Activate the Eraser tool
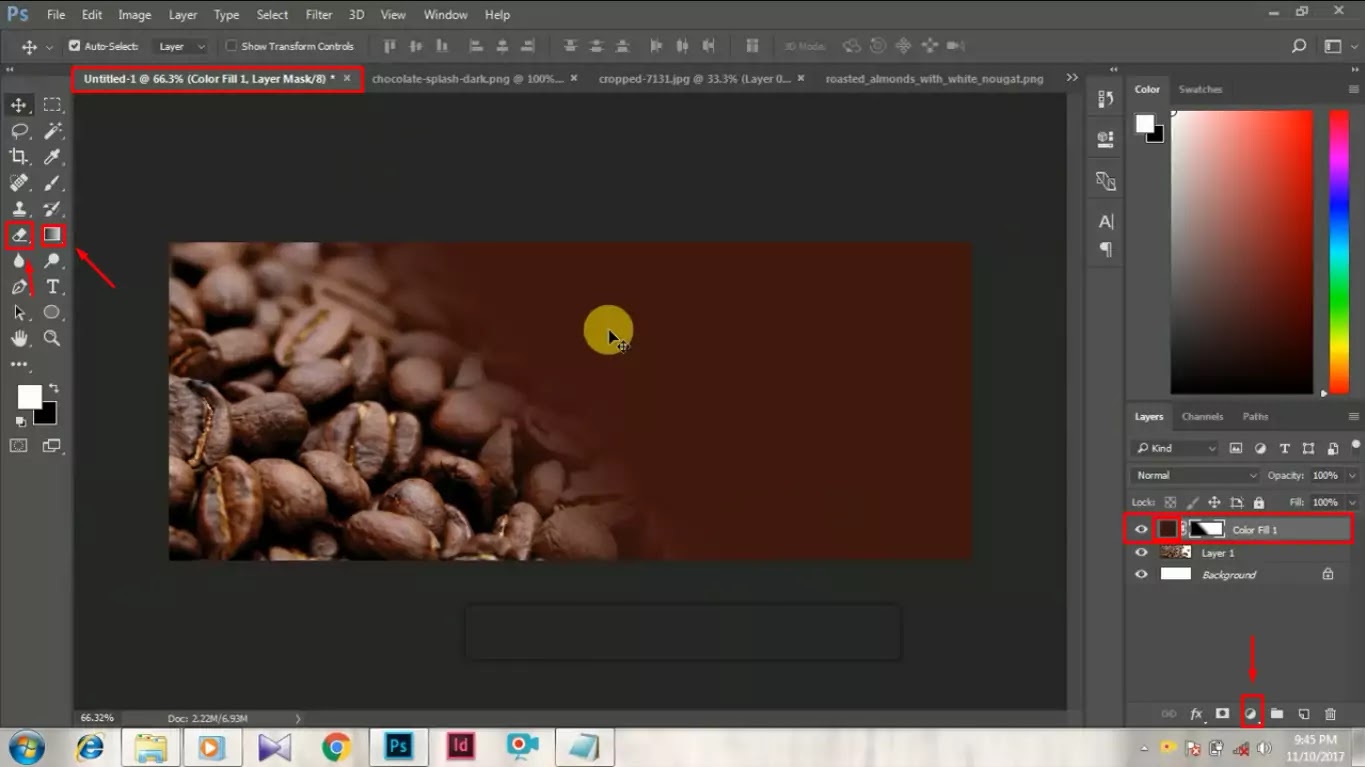The width and height of the screenshot is (1365, 767). point(19,235)
